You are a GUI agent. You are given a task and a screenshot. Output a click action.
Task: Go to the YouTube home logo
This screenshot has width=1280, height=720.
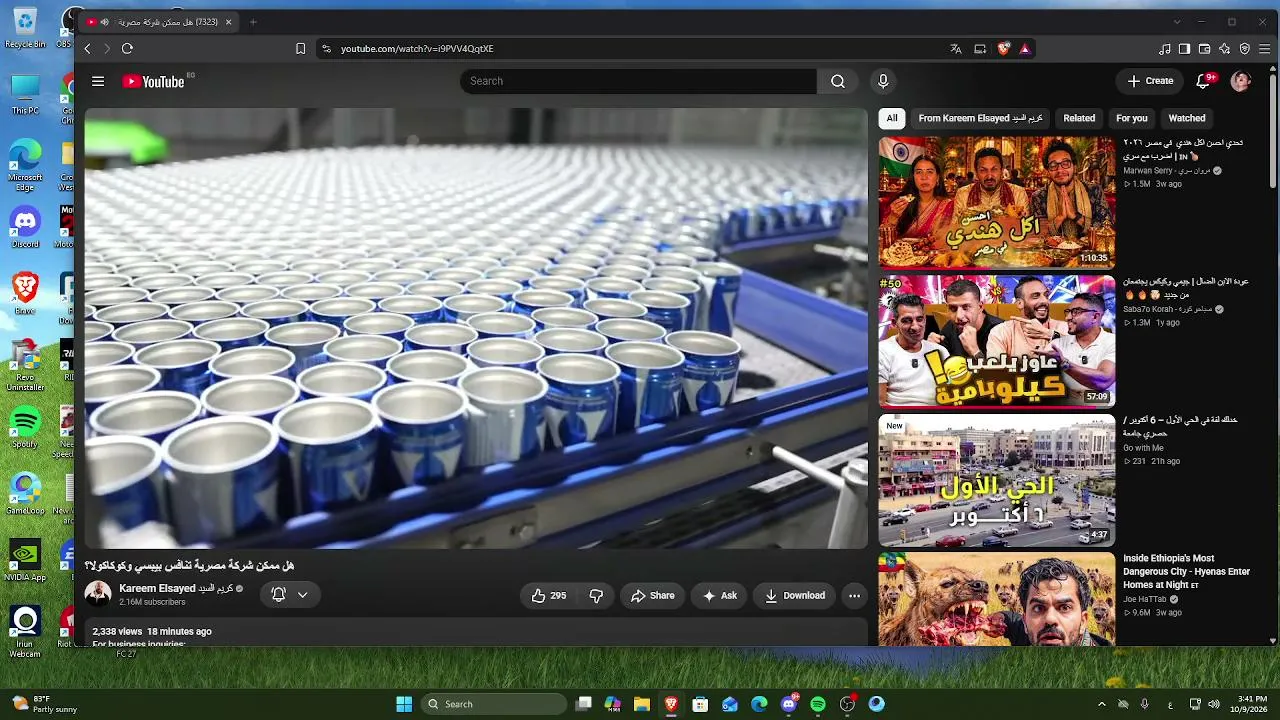click(154, 81)
